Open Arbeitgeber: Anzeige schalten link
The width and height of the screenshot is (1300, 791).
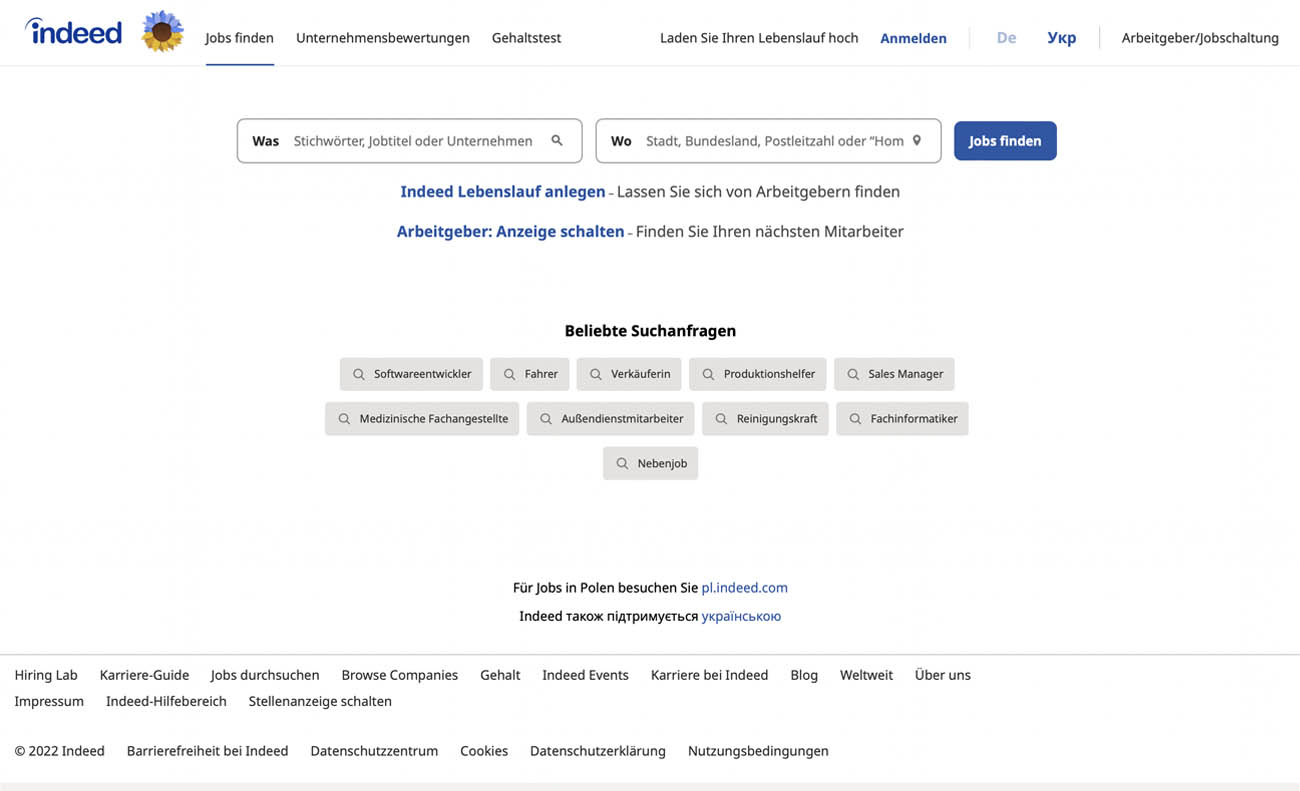(x=511, y=231)
